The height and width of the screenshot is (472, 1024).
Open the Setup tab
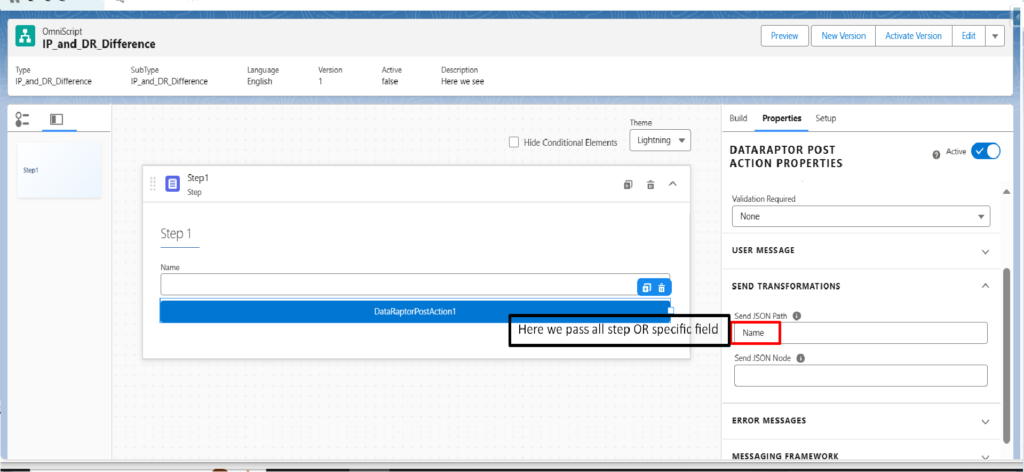click(x=825, y=118)
